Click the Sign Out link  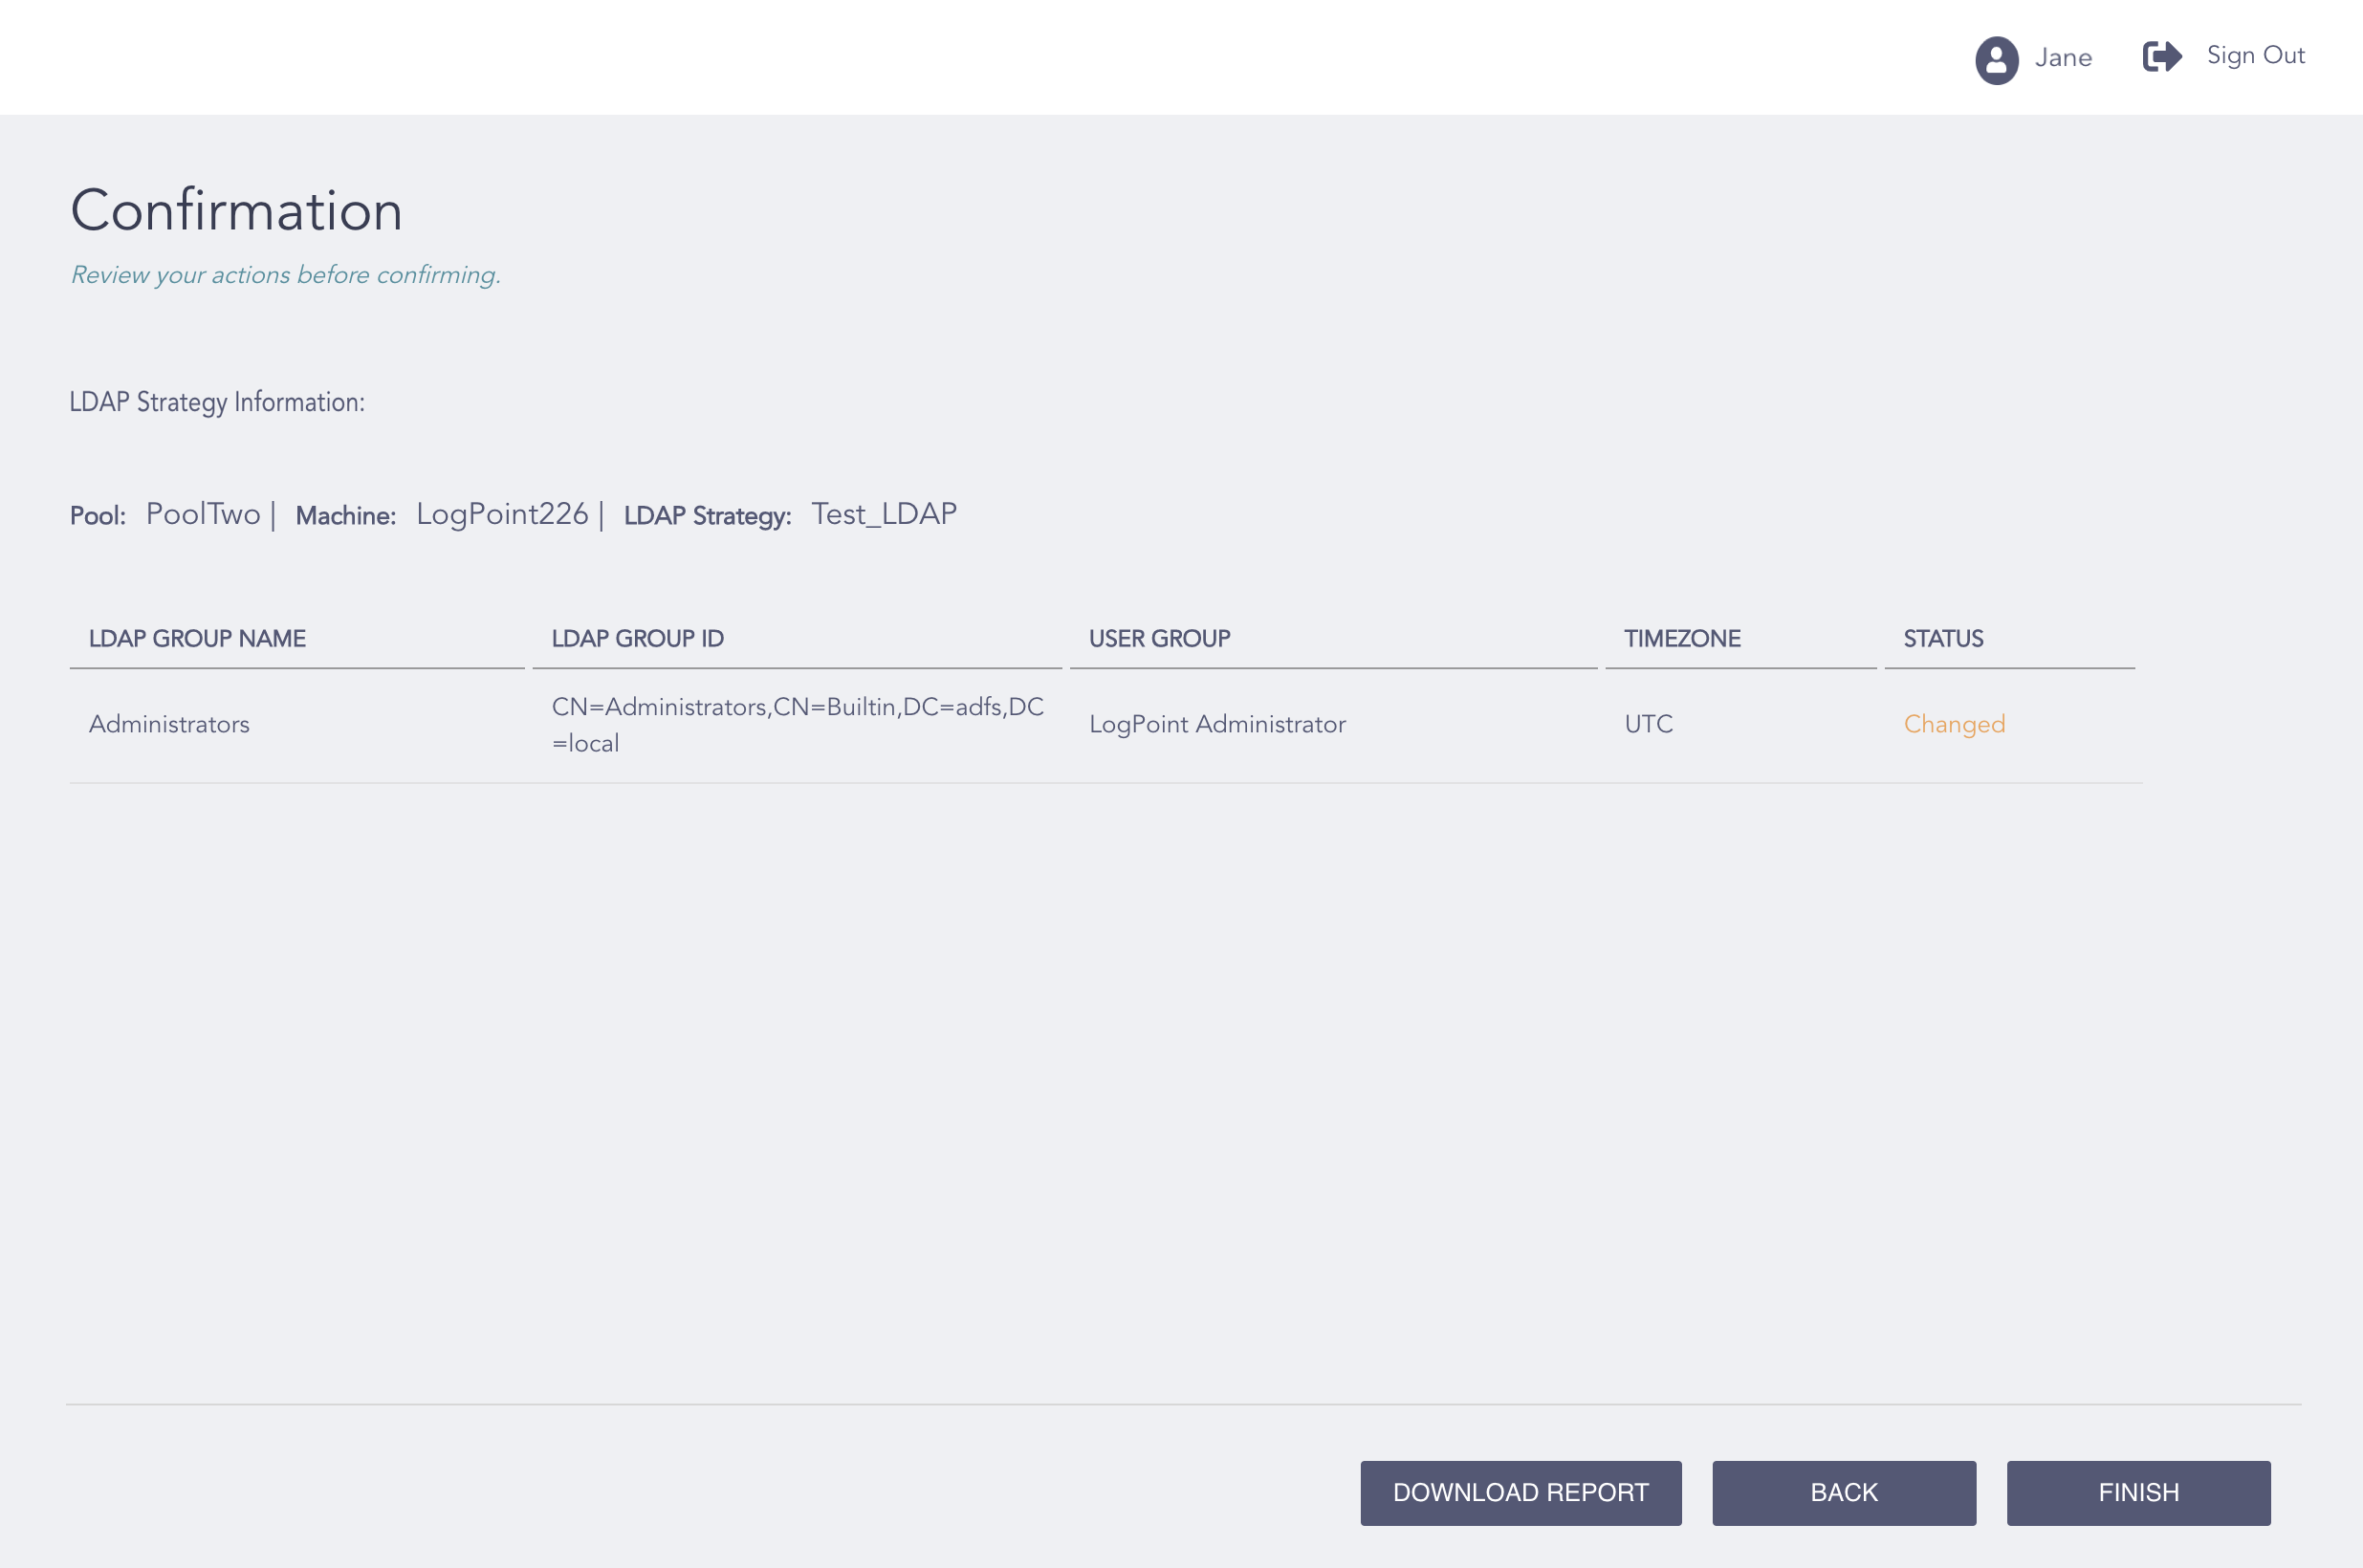2255,55
